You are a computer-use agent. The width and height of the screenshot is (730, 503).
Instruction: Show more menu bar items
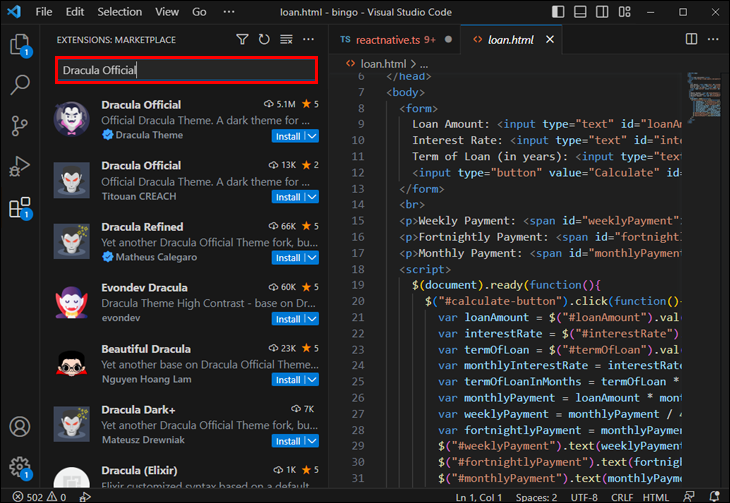[x=229, y=12]
